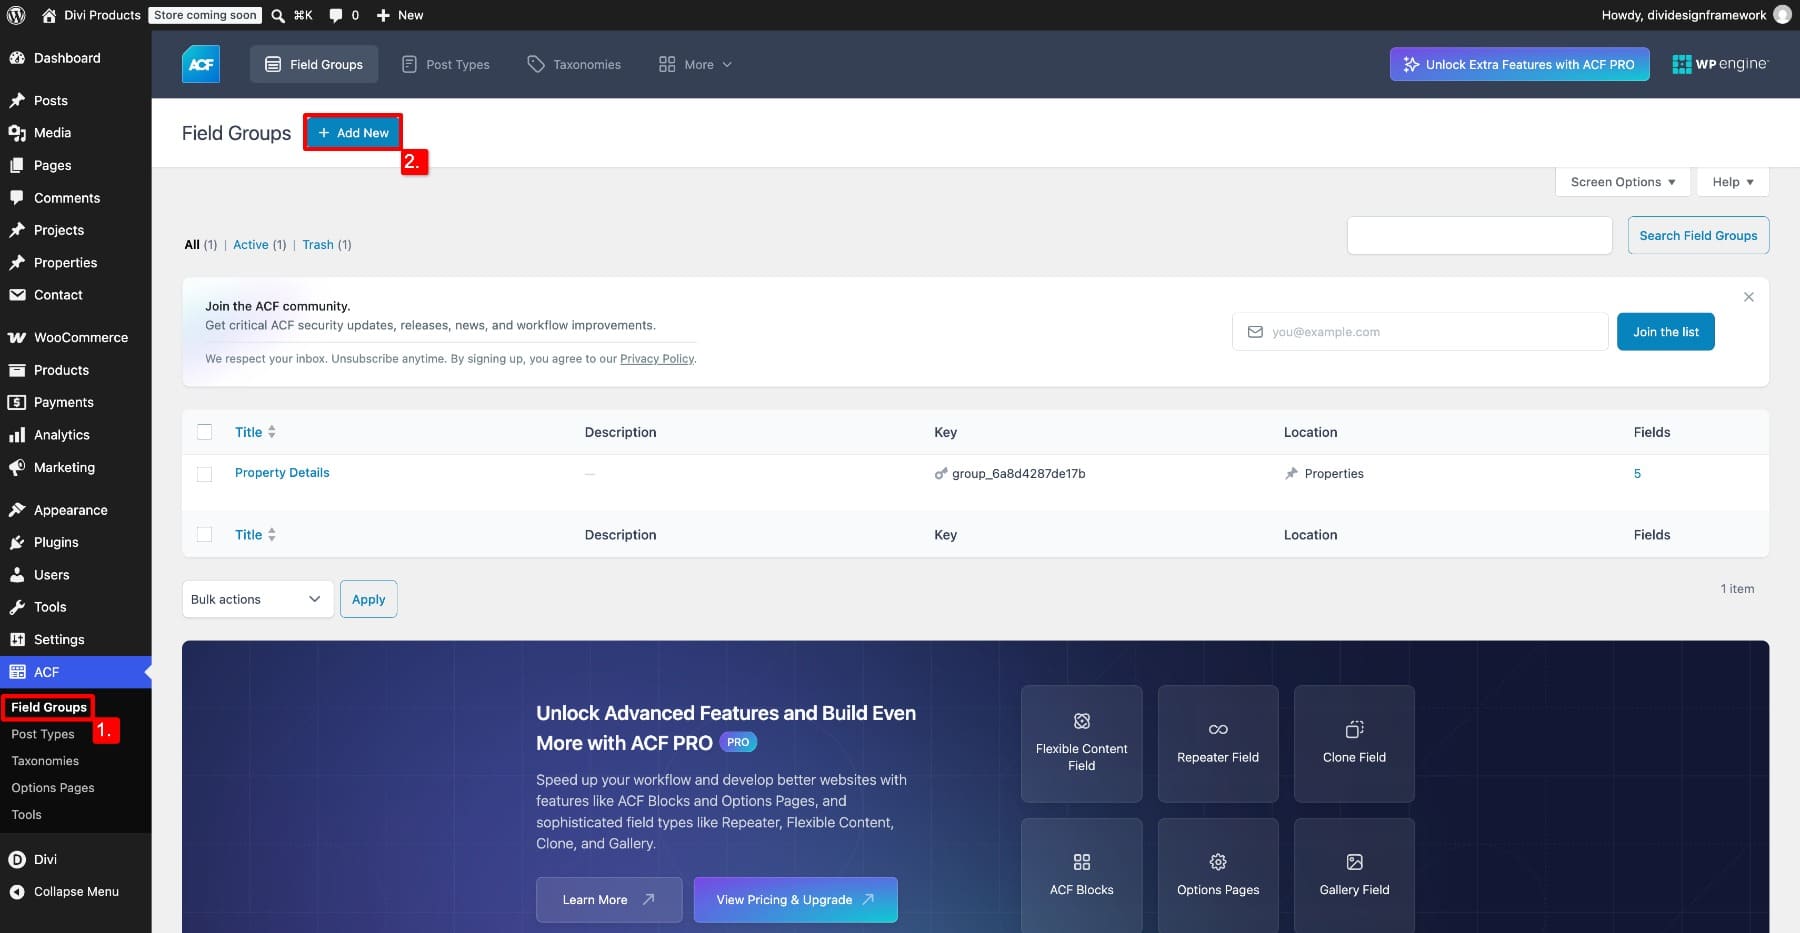Image resolution: width=1800 pixels, height=933 pixels.
Task: Click the Posts pin icon
Action: (x=17, y=100)
